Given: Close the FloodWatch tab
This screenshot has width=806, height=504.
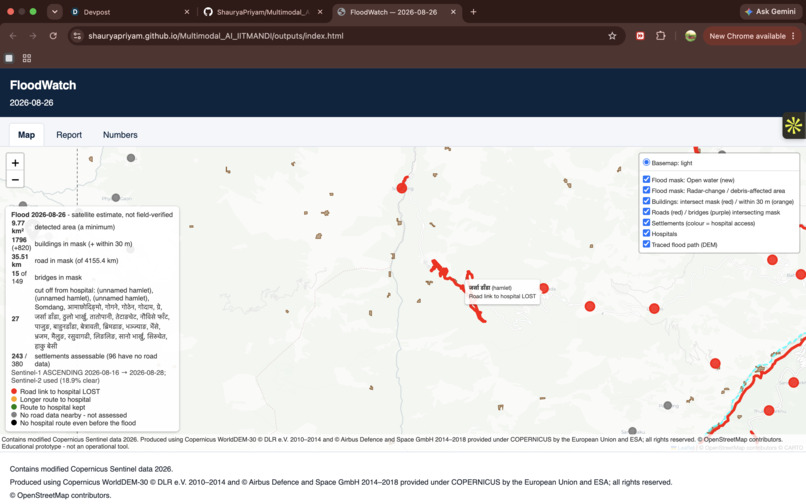Looking at the screenshot, I should pyautogui.click(x=453, y=12).
